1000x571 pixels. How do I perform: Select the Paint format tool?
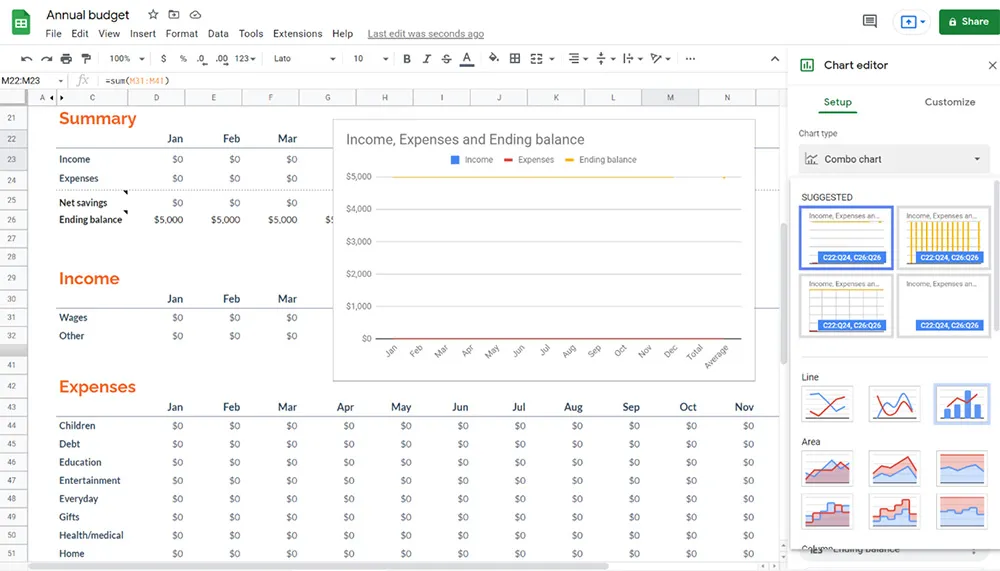tap(86, 59)
